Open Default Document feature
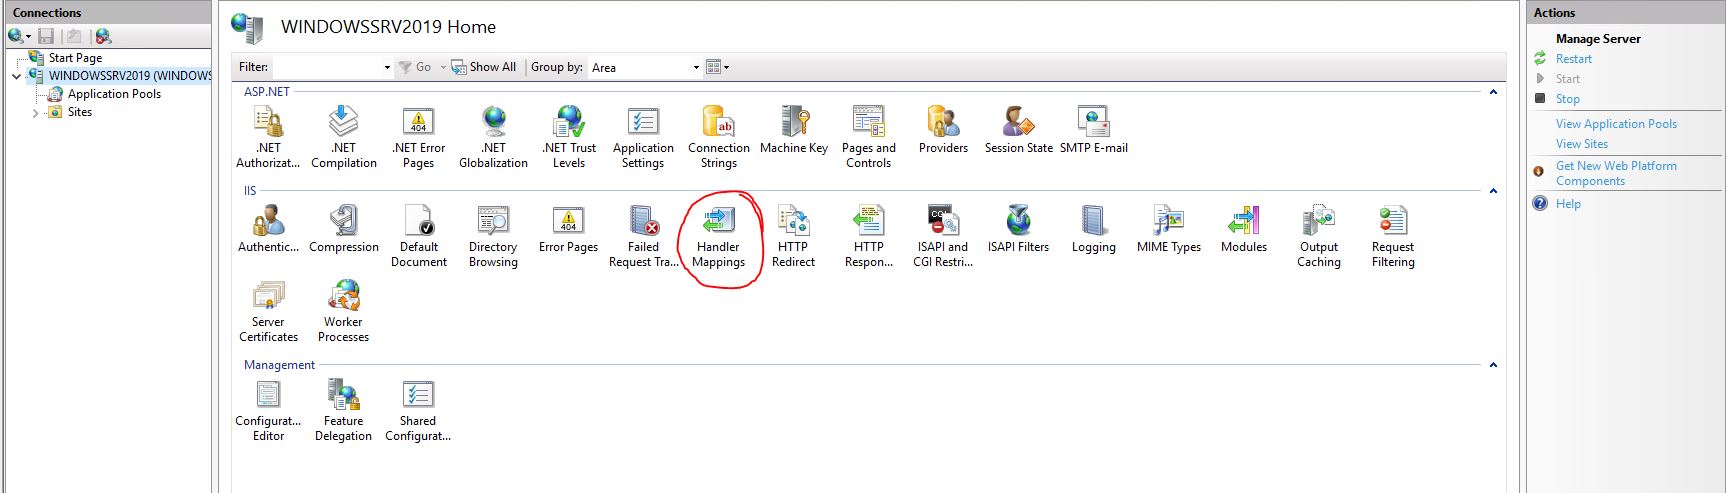The width and height of the screenshot is (1726, 493). pyautogui.click(x=418, y=236)
